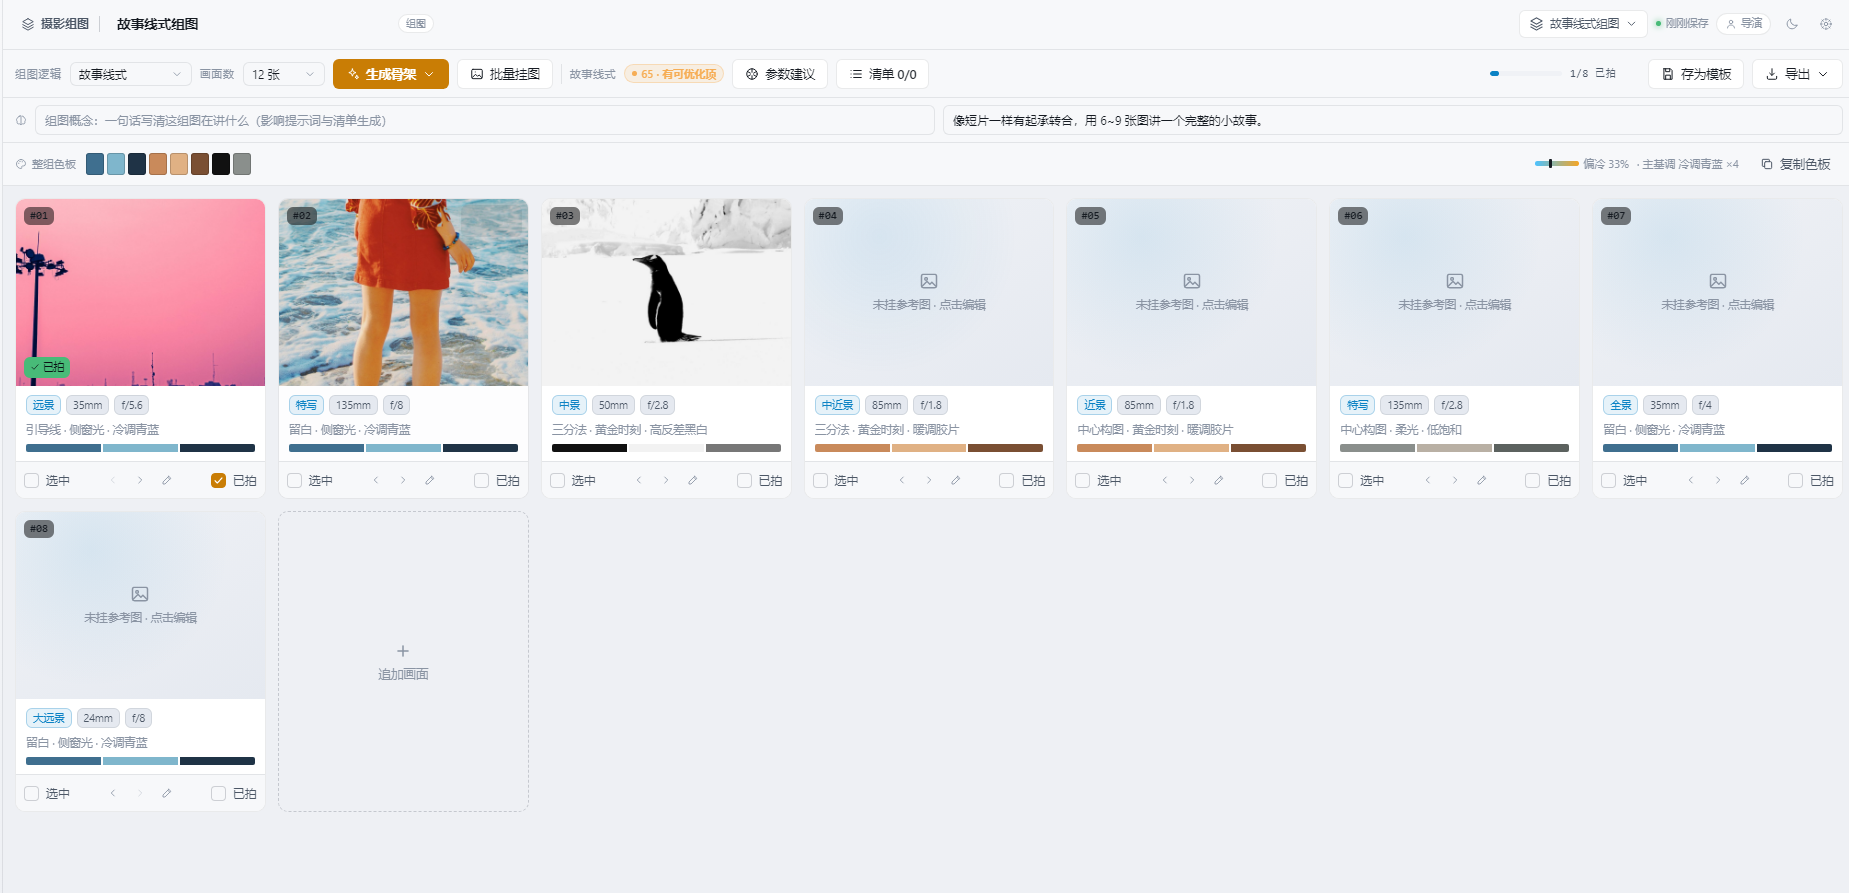Image resolution: width=1849 pixels, height=893 pixels.
Task: Click the edit pencil on card #06
Action: pos(1482,480)
